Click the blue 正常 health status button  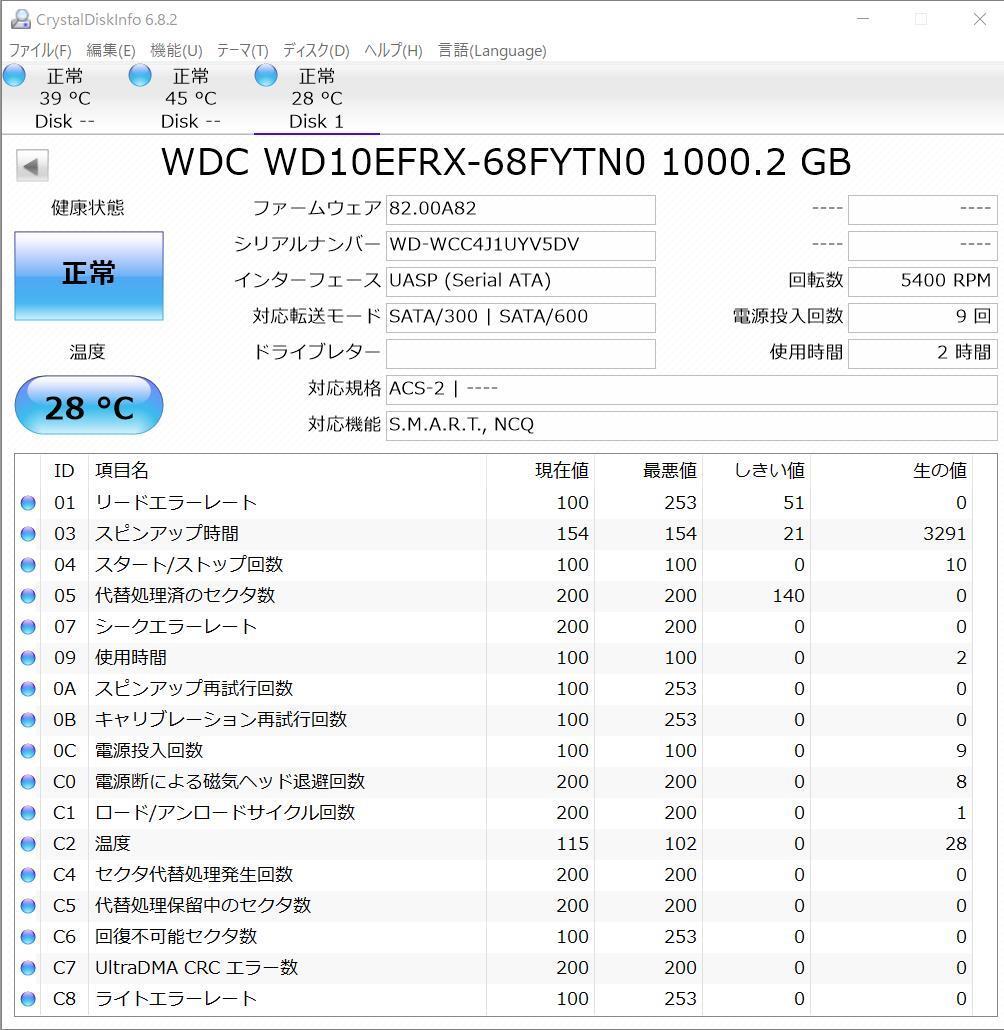pos(89,275)
